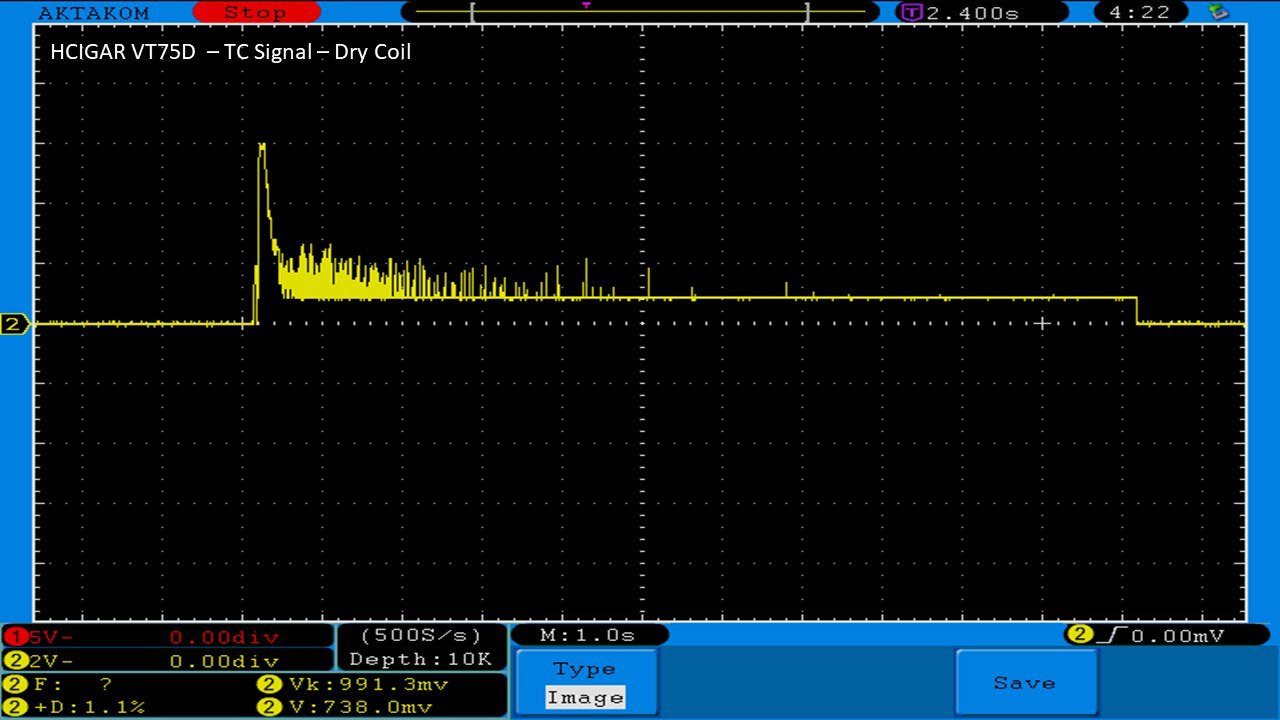Click the 2.400s horizontal trigger time readout
1280x720 pixels.
972,13
